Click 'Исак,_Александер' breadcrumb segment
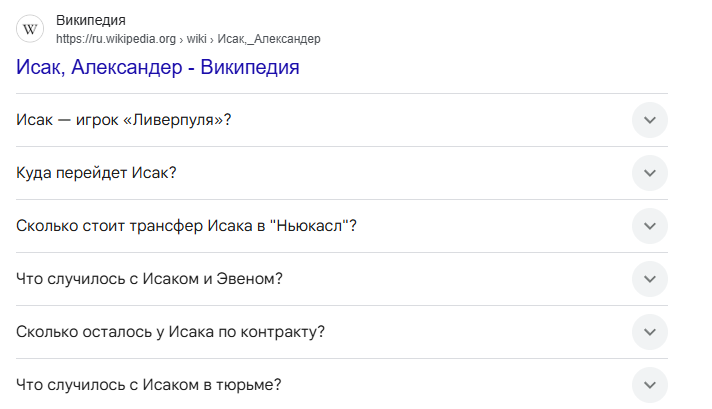This screenshot has height=409, width=712. point(269,39)
